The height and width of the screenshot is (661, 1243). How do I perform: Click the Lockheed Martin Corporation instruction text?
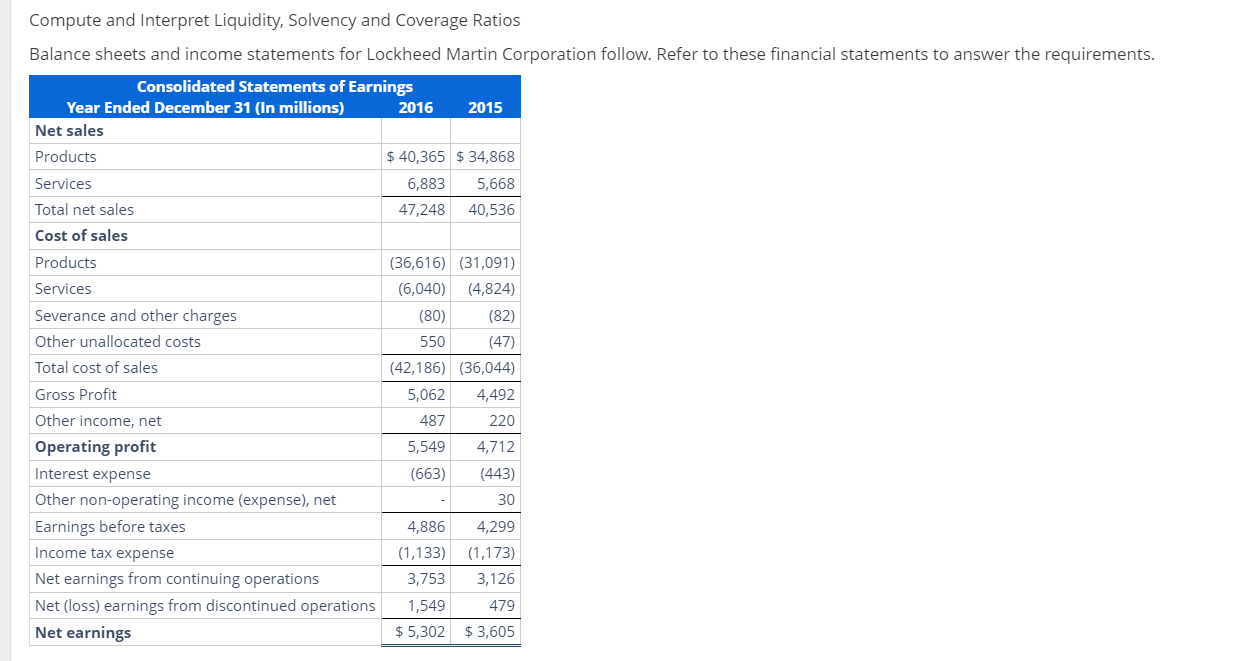[x=592, y=54]
